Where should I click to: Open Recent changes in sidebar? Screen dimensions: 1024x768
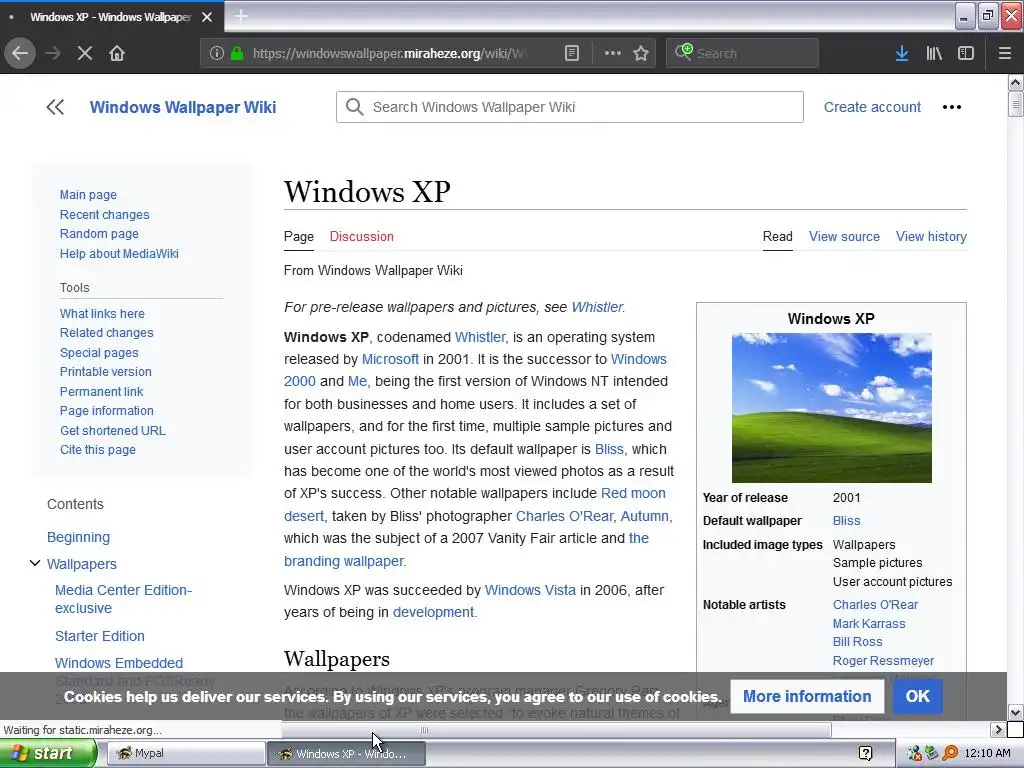[x=104, y=215]
